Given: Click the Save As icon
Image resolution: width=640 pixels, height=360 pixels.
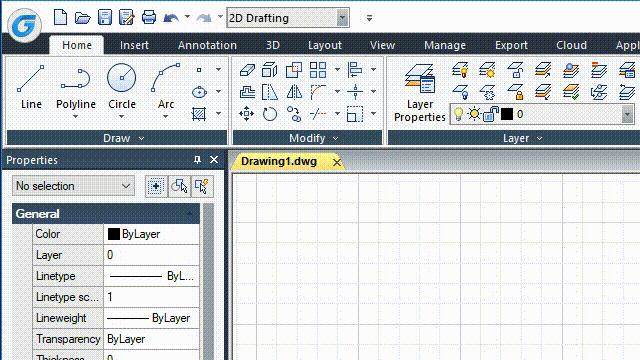Looking at the screenshot, I should 127,18.
